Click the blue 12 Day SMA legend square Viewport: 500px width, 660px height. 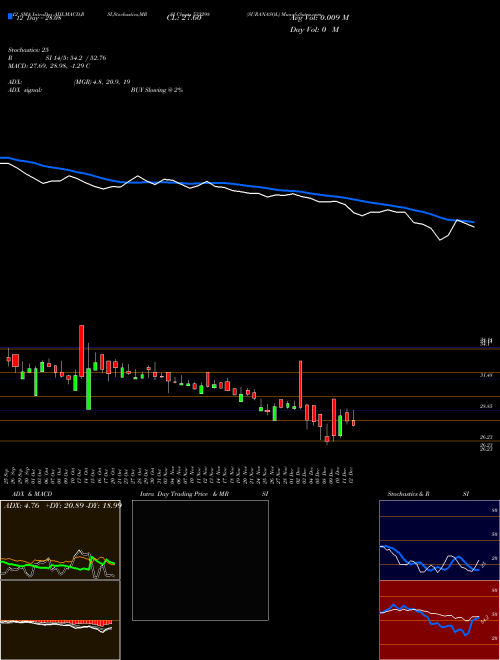coord(10,16)
